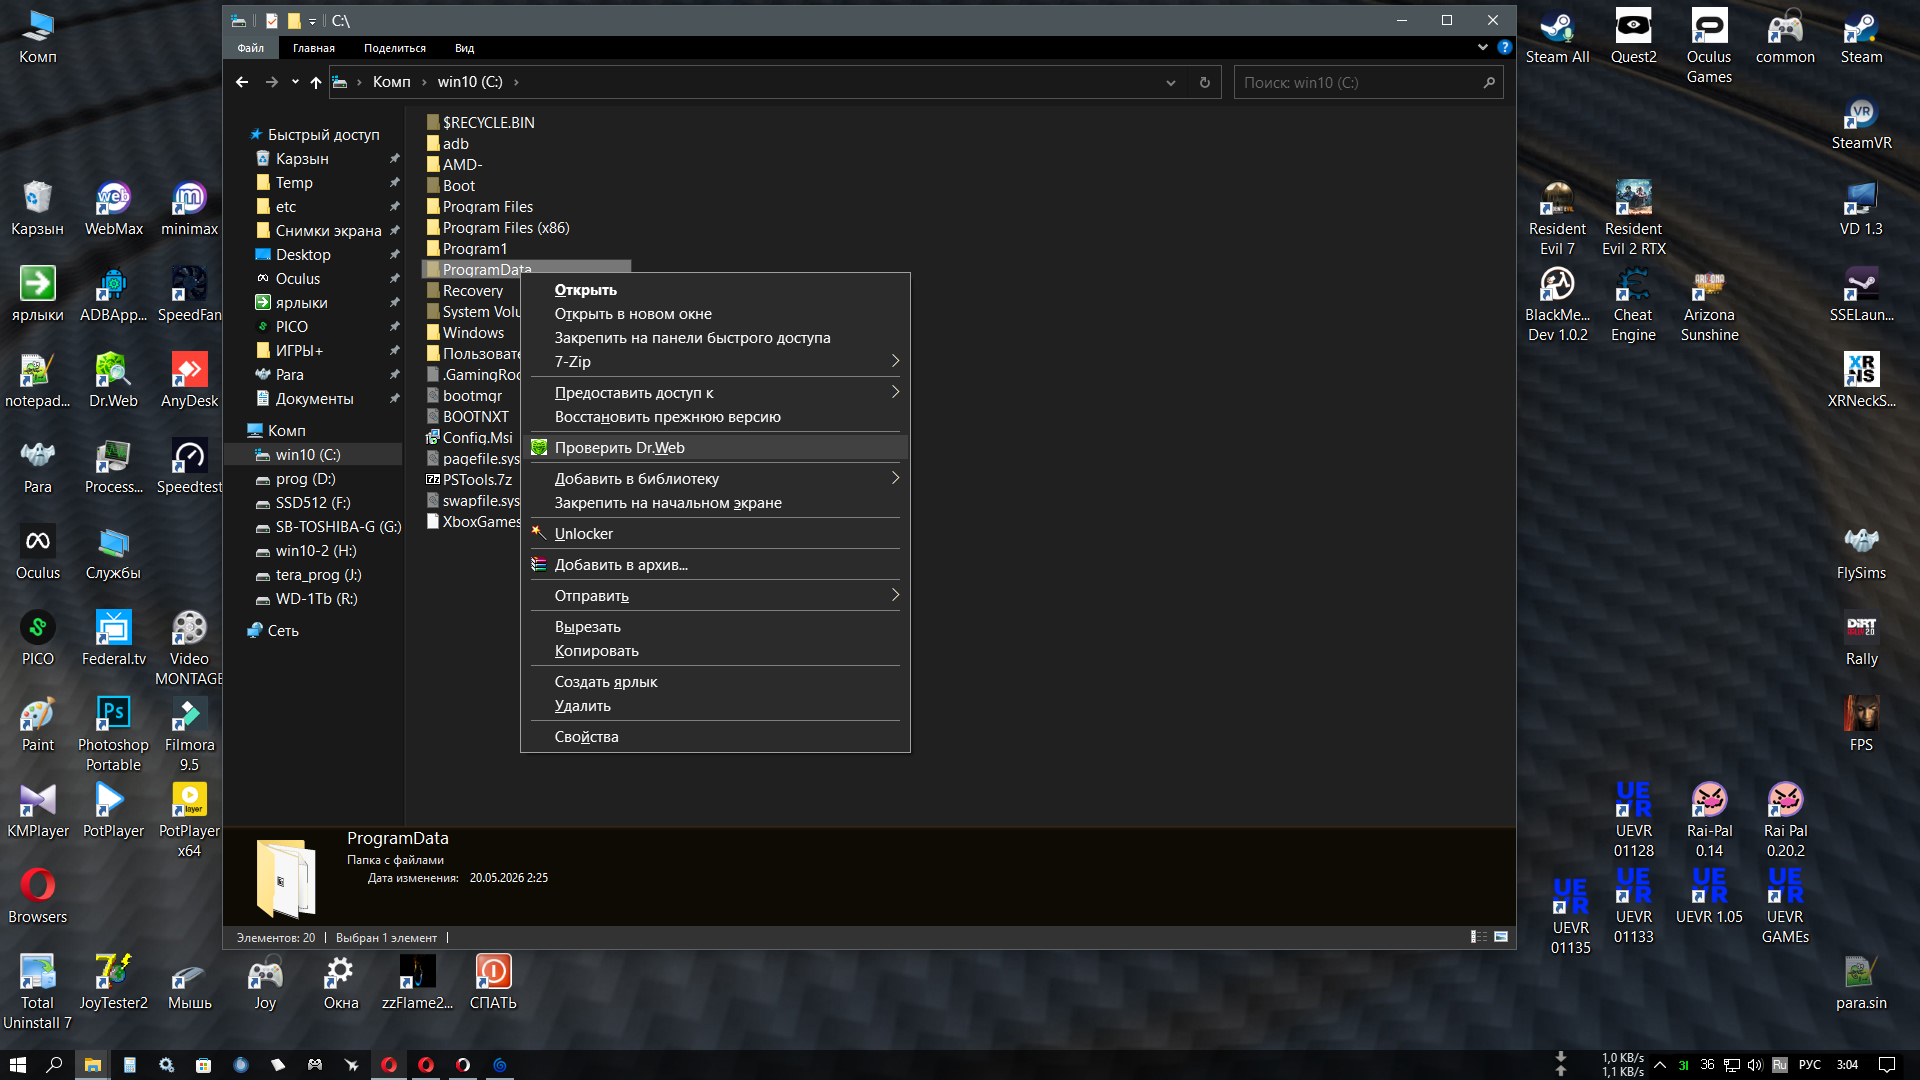The image size is (1920, 1080).
Task: Click the refresh button in address bar
Action: pos(1205,82)
